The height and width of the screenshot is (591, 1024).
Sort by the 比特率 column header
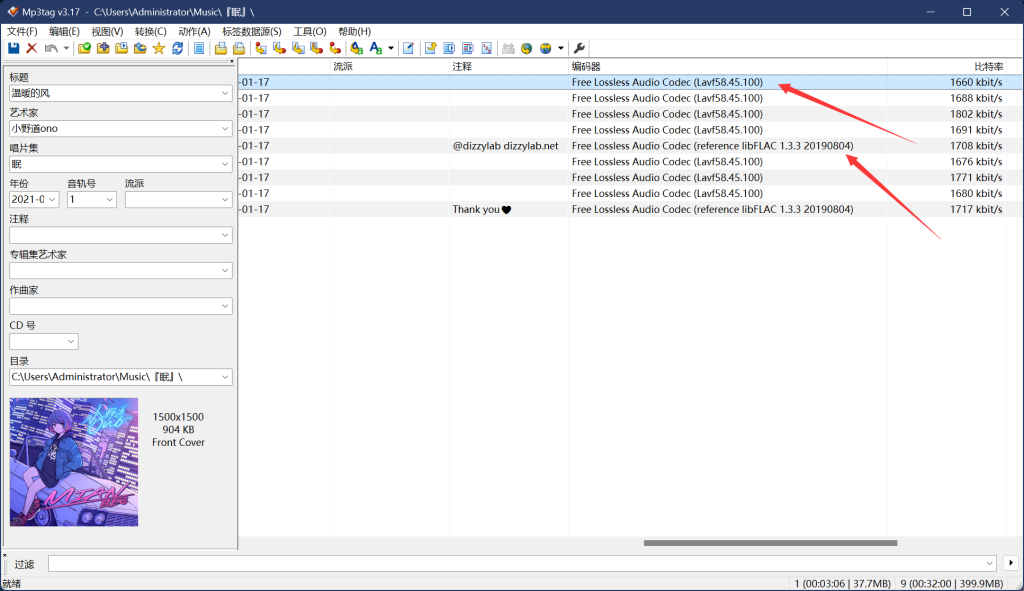click(x=987, y=66)
